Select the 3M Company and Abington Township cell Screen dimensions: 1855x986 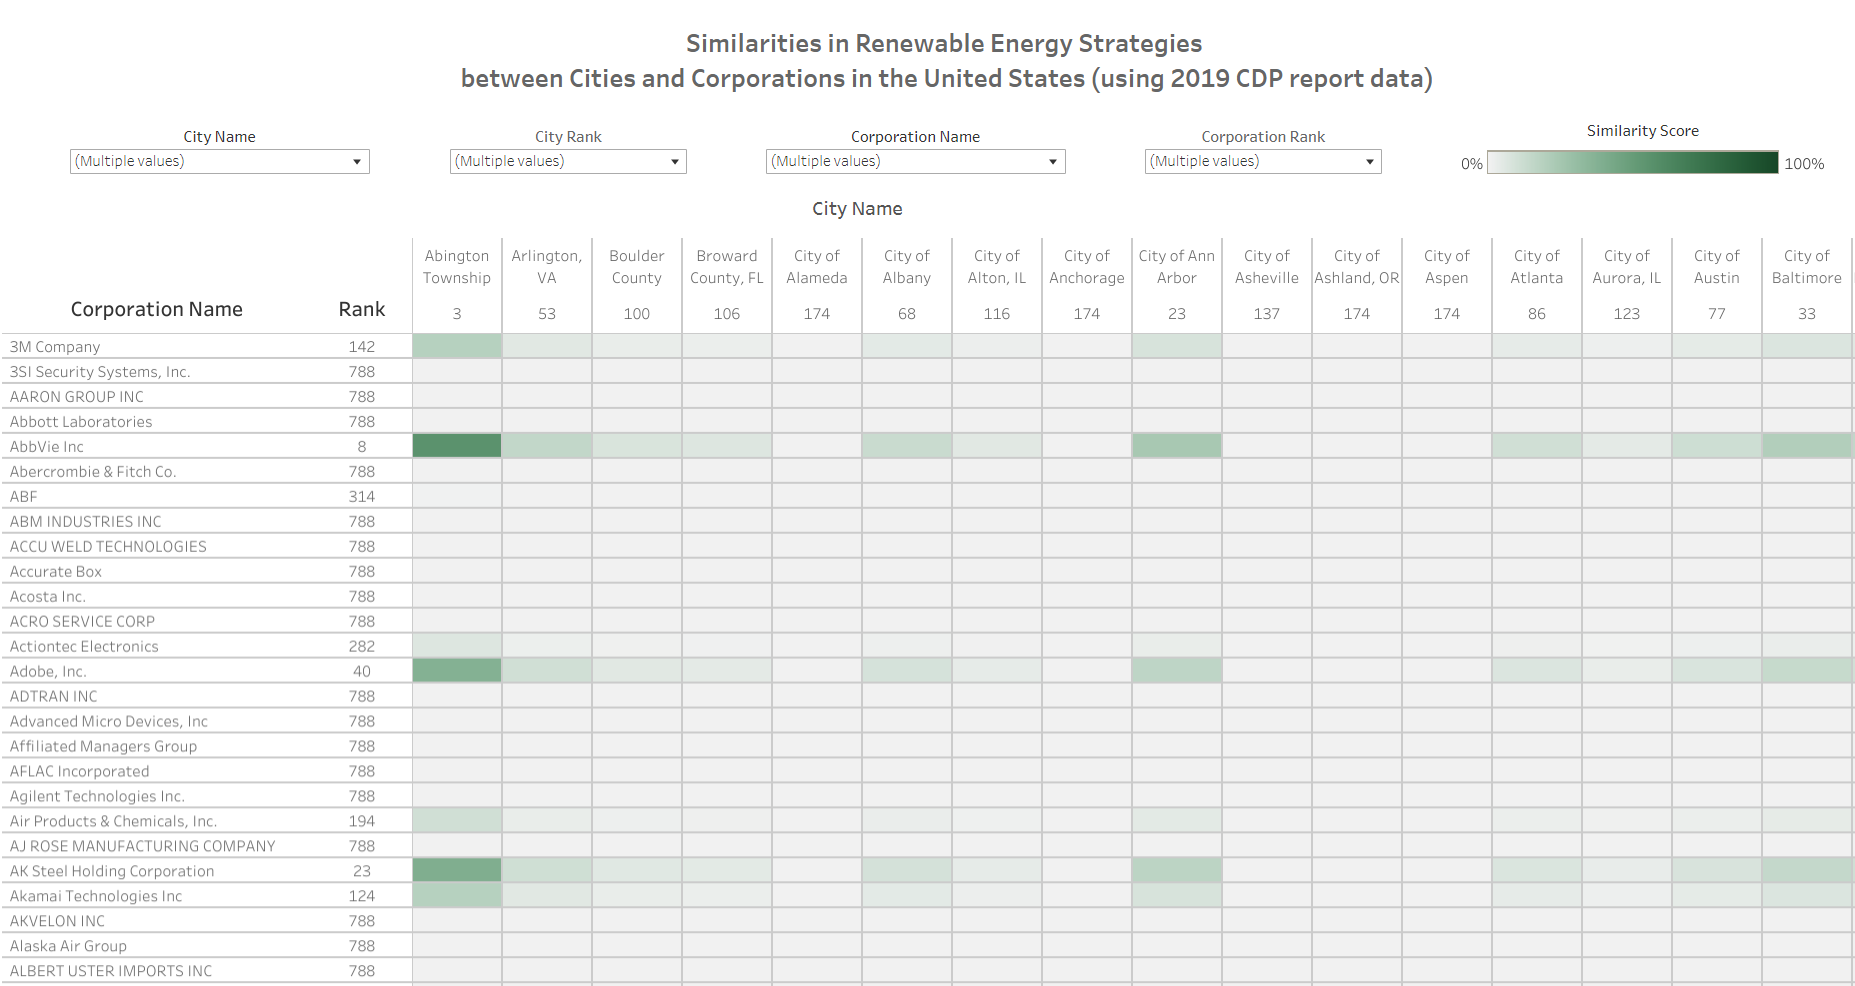[457, 346]
